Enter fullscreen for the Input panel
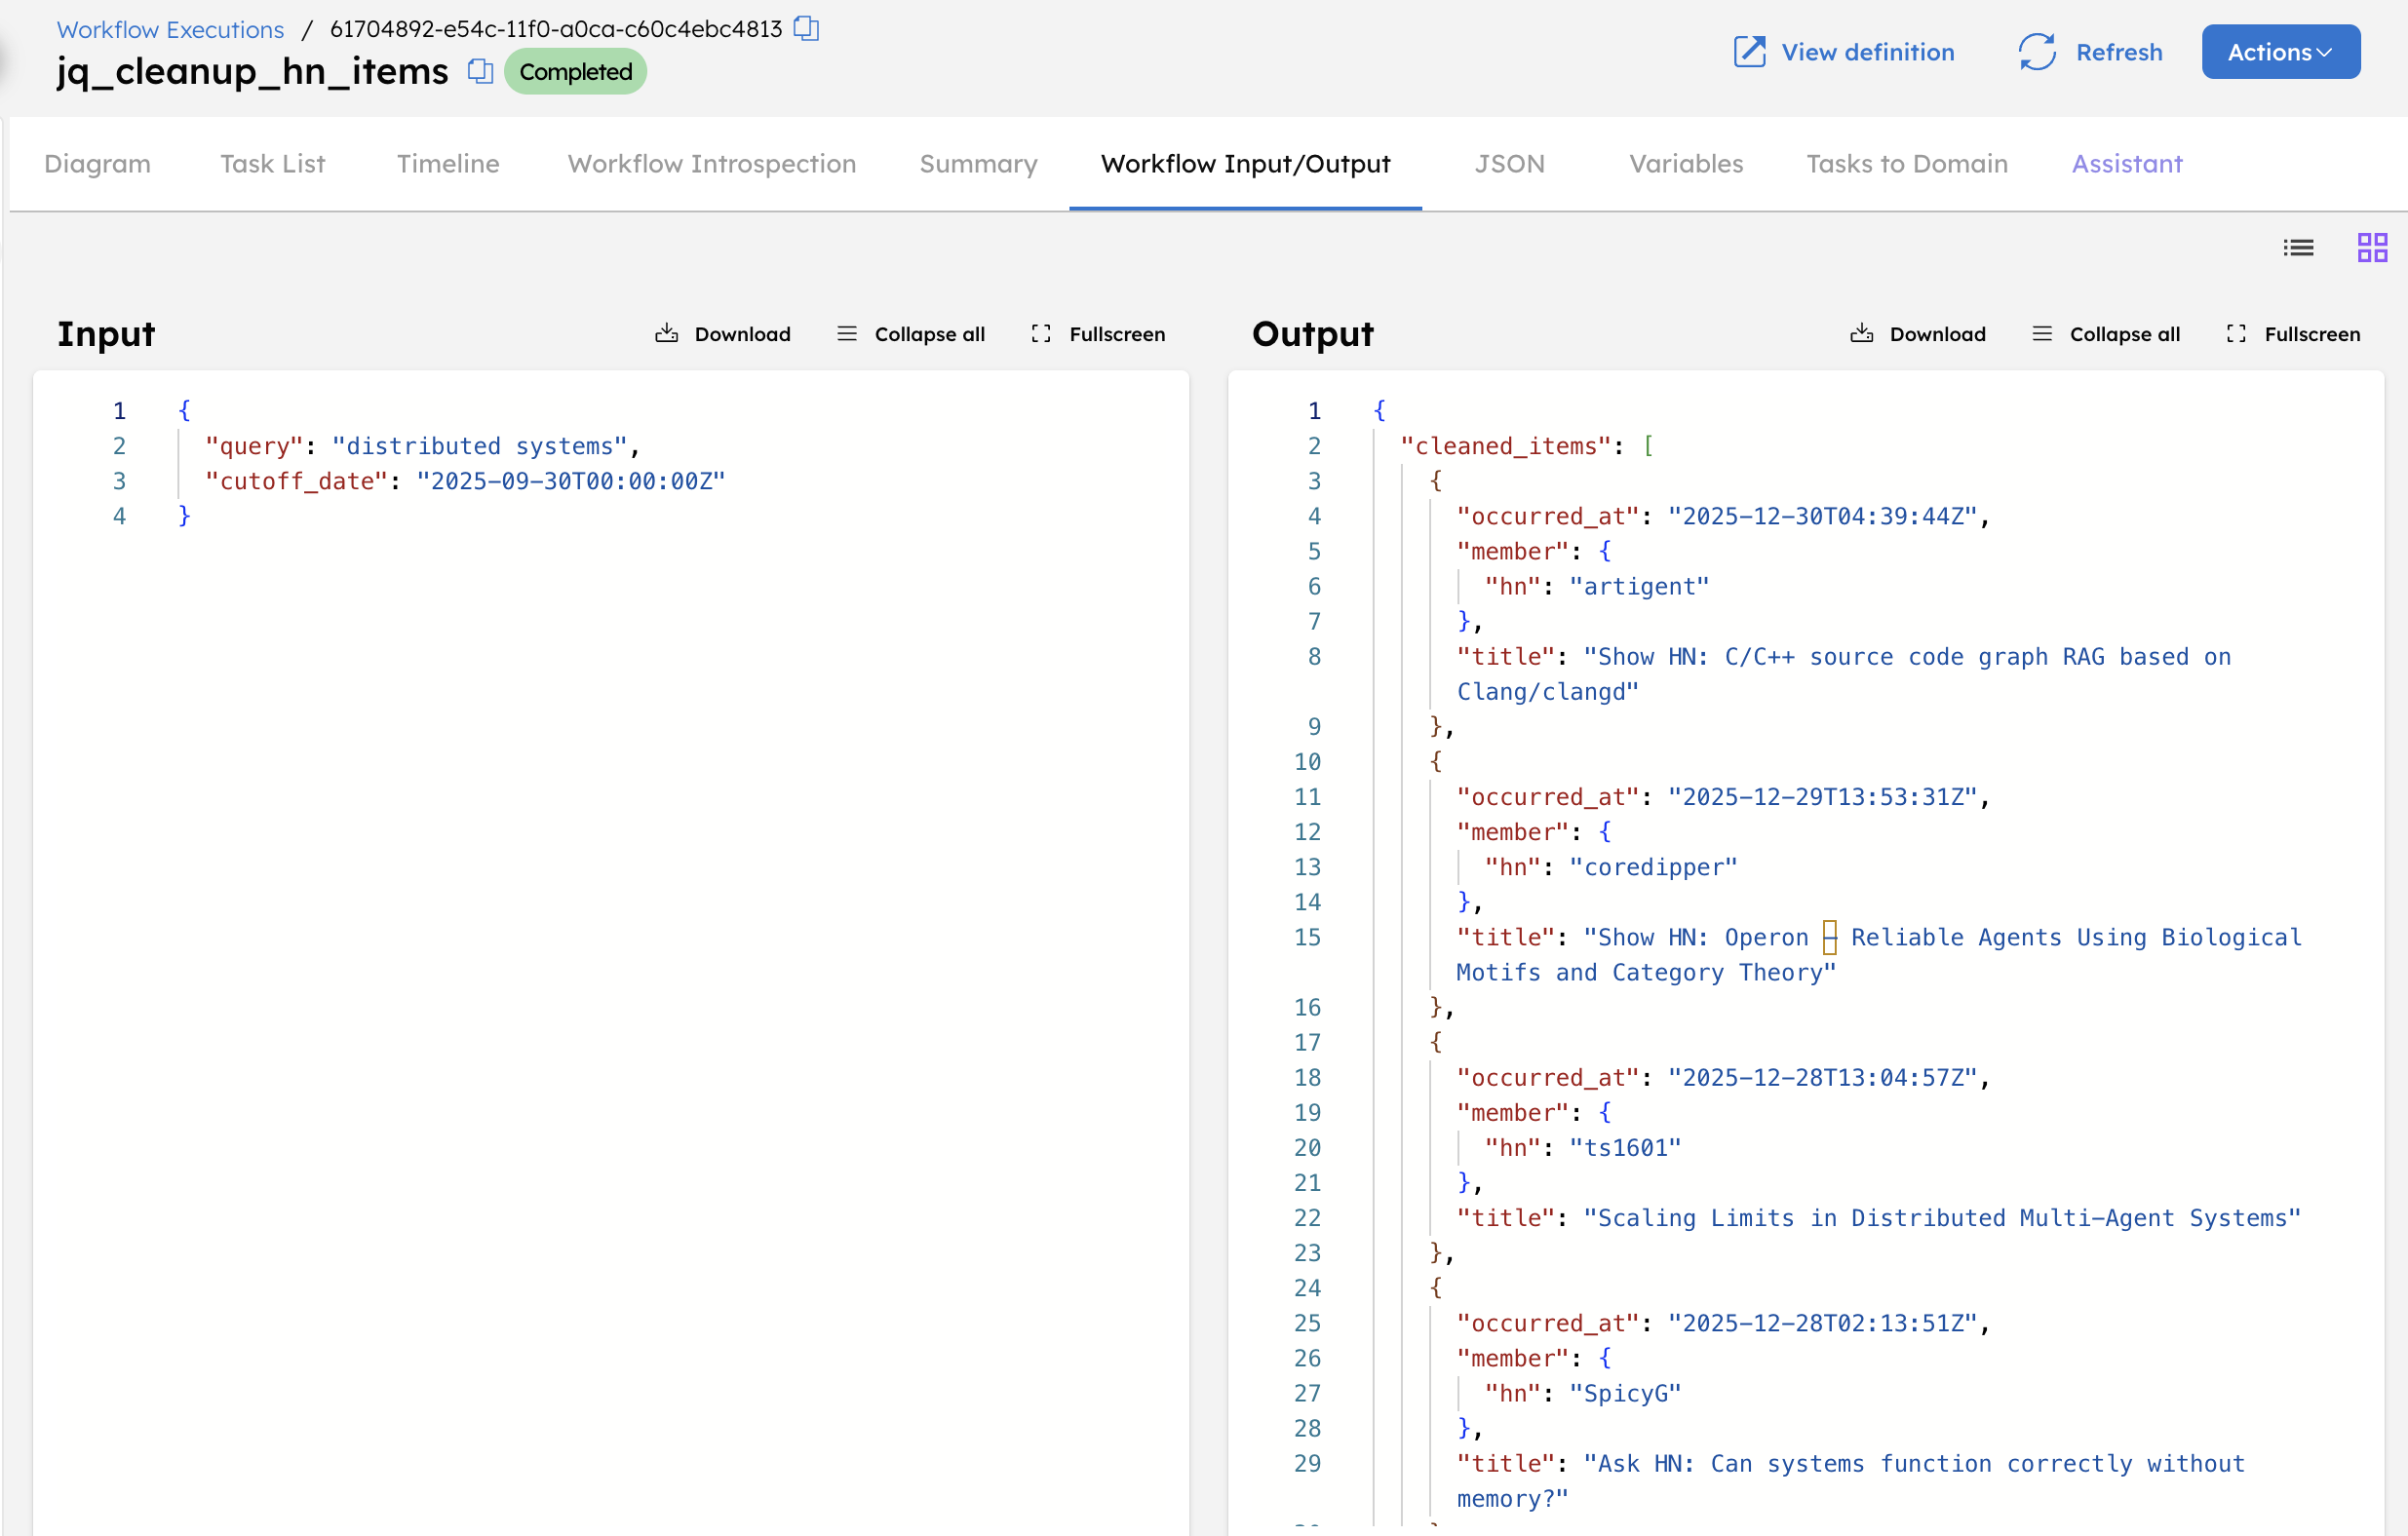Viewport: 2408px width, 1536px height. pyautogui.click(x=1097, y=334)
